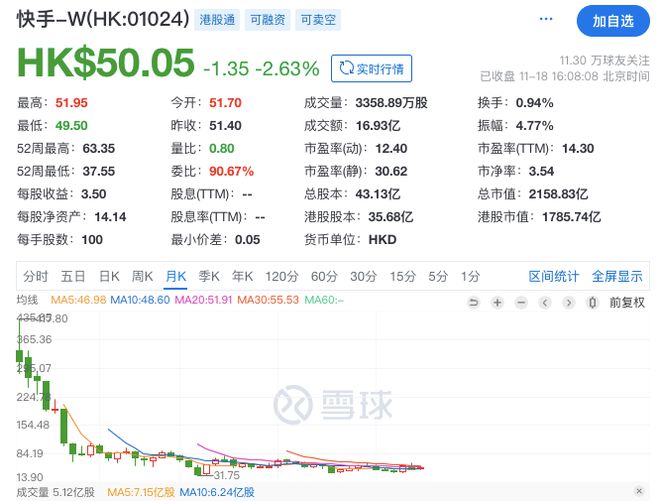
Task: Click the 31.75 low marker on chart
Action: (226, 475)
